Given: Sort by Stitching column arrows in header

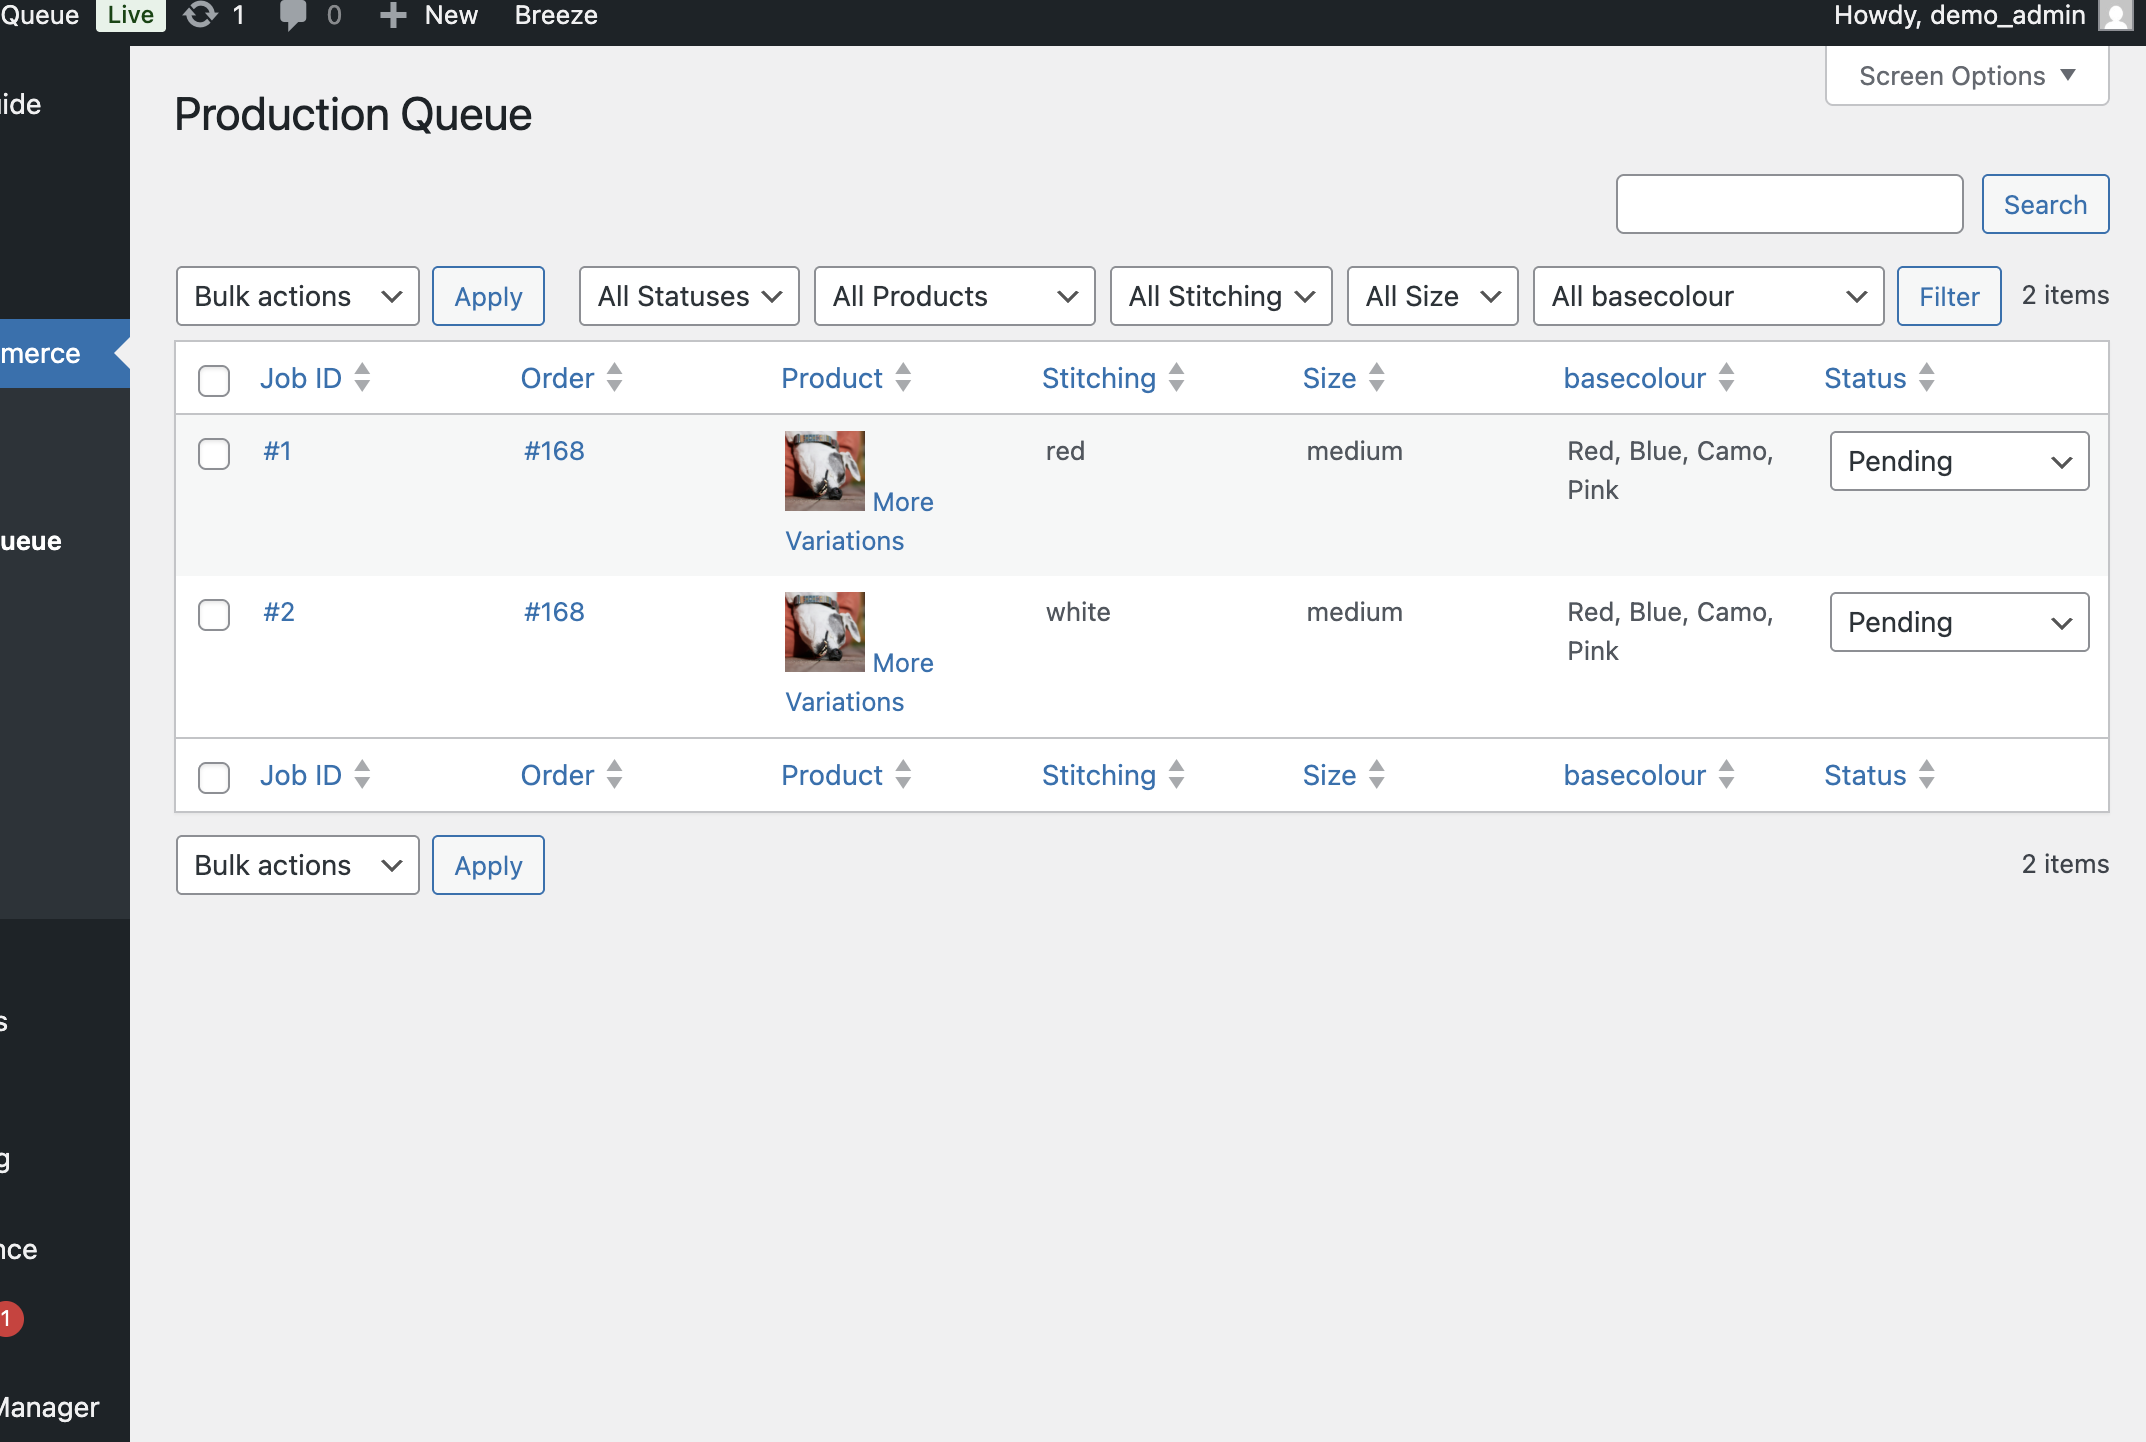Looking at the screenshot, I should tap(1176, 378).
